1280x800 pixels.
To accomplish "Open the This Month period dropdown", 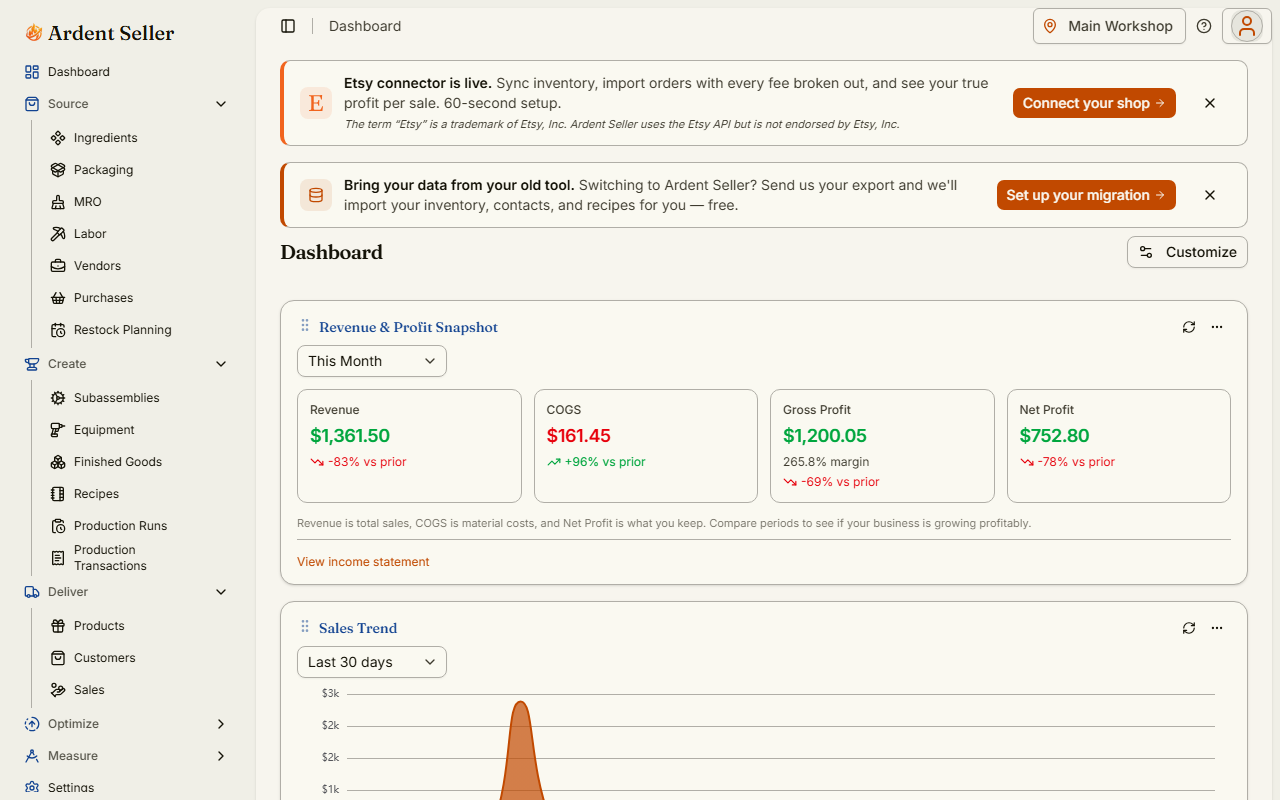I will [x=372, y=361].
